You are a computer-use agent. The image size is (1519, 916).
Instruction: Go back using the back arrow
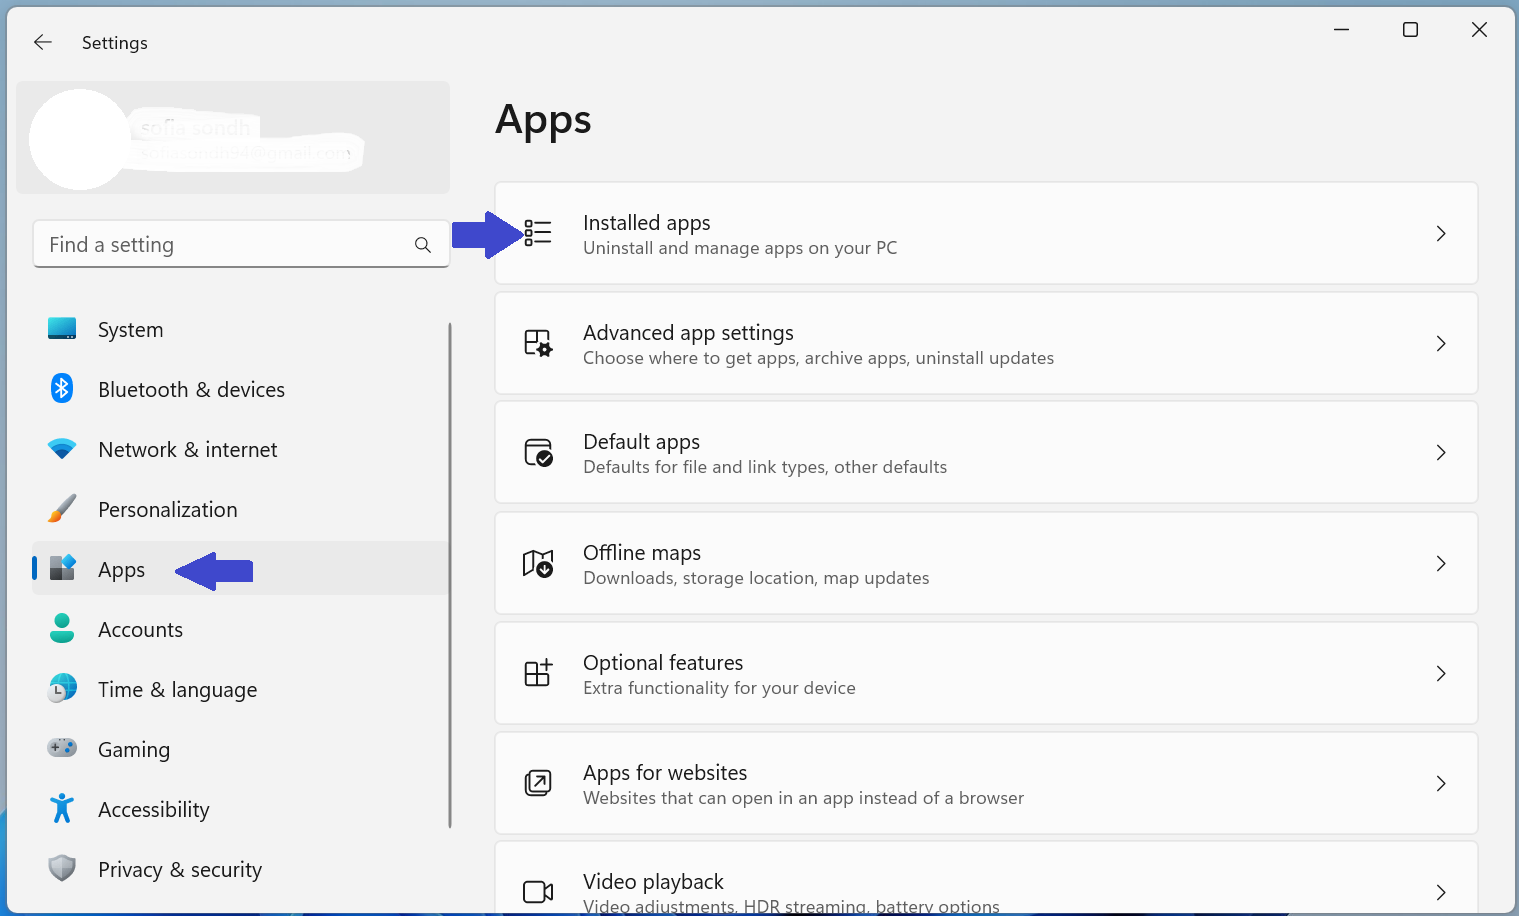click(x=43, y=42)
